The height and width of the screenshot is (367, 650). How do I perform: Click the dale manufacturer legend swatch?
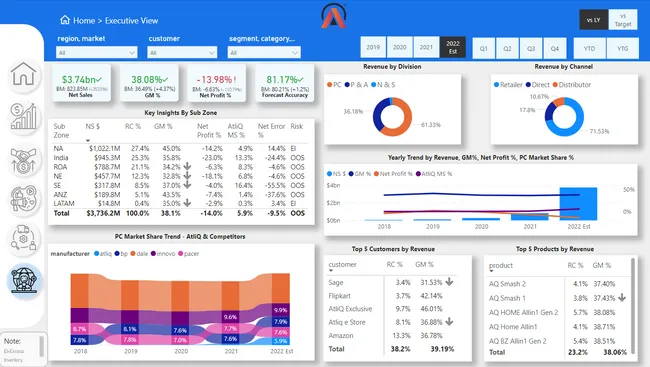pyautogui.click(x=133, y=253)
